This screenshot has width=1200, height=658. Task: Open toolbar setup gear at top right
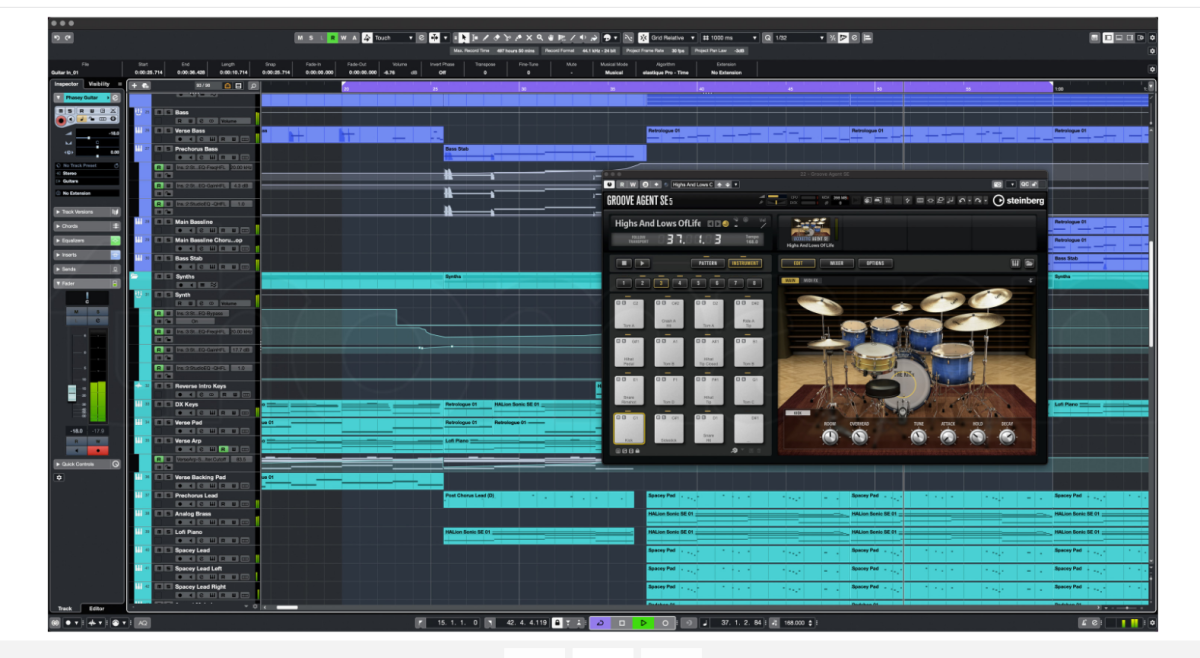(x=1152, y=38)
